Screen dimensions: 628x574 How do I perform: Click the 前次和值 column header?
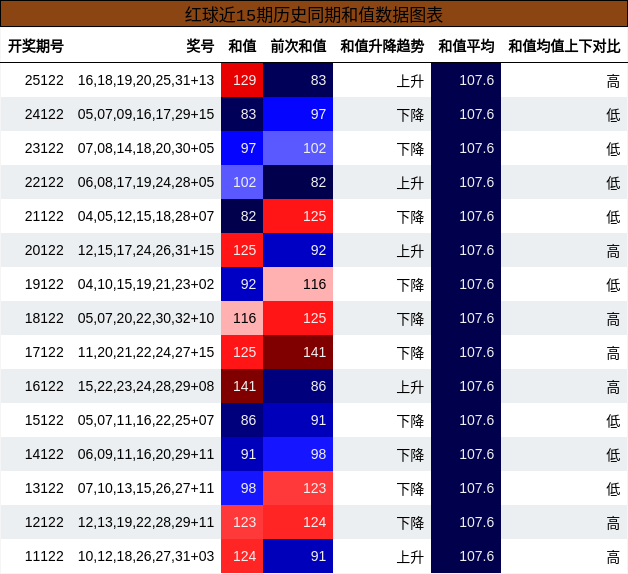coord(298,46)
